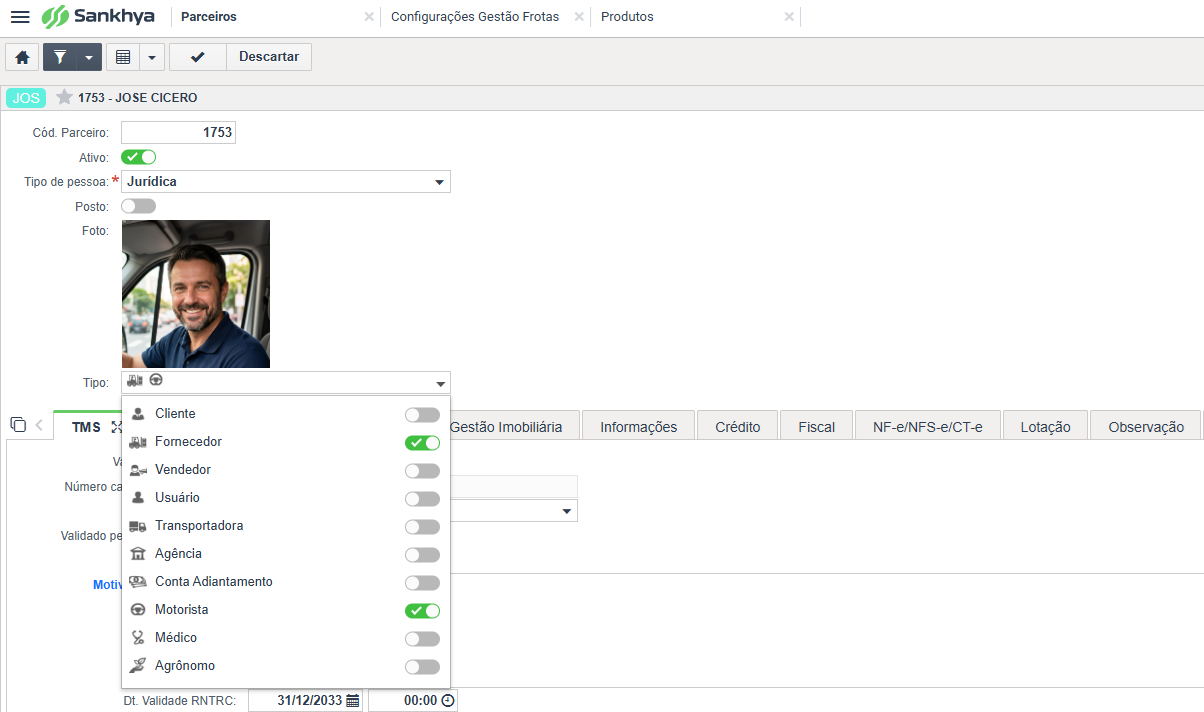This screenshot has height=712, width=1204.
Task: Go to the home screen icon
Action: pyautogui.click(x=22, y=57)
